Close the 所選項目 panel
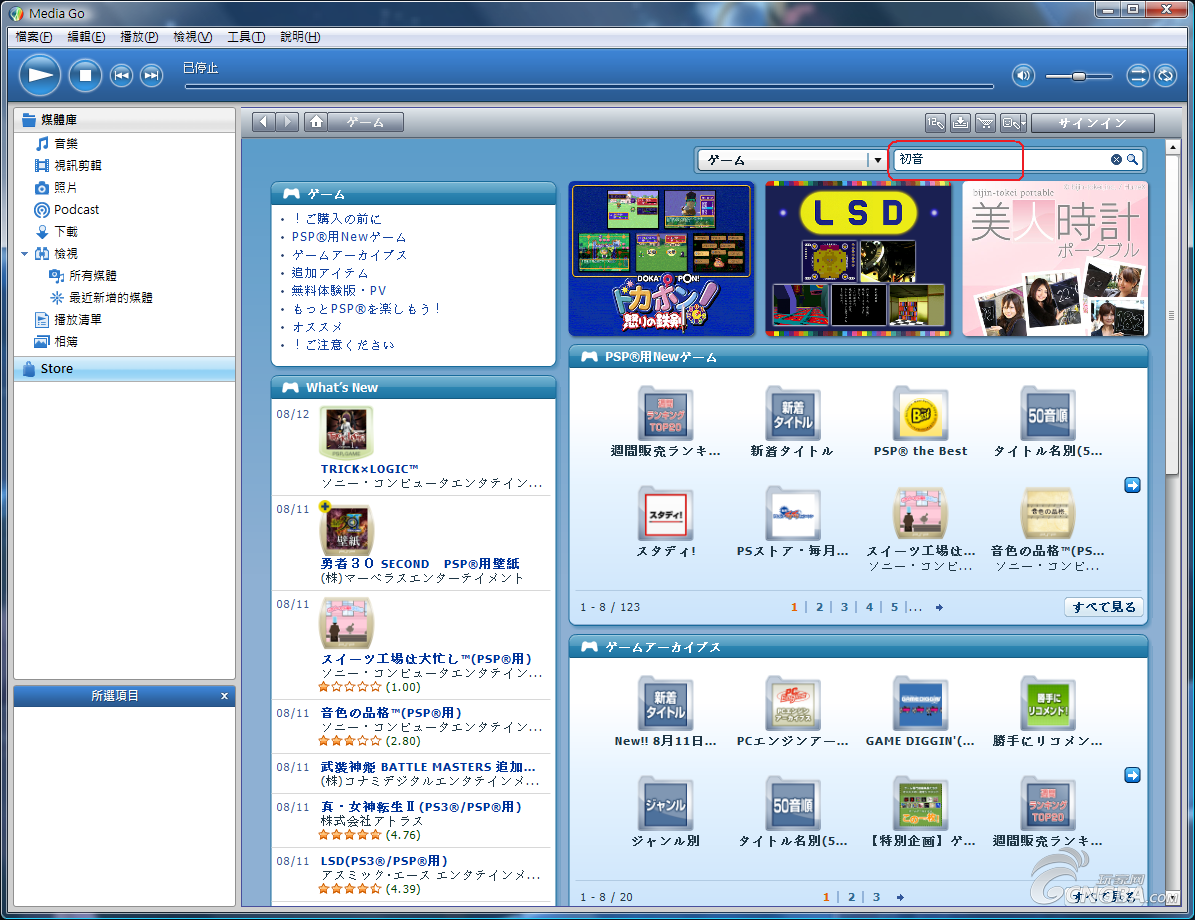The width and height of the screenshot is (1195, 920). pyautogui.click(x=224, y=696)
